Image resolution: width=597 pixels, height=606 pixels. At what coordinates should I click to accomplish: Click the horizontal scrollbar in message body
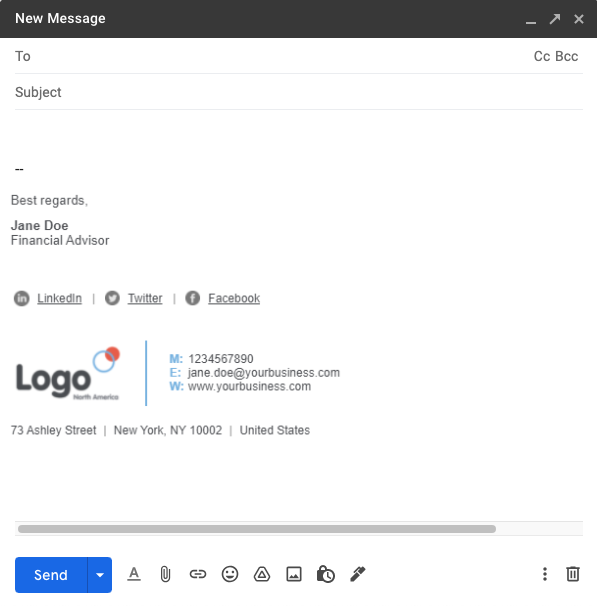click(x=257, y=529)
